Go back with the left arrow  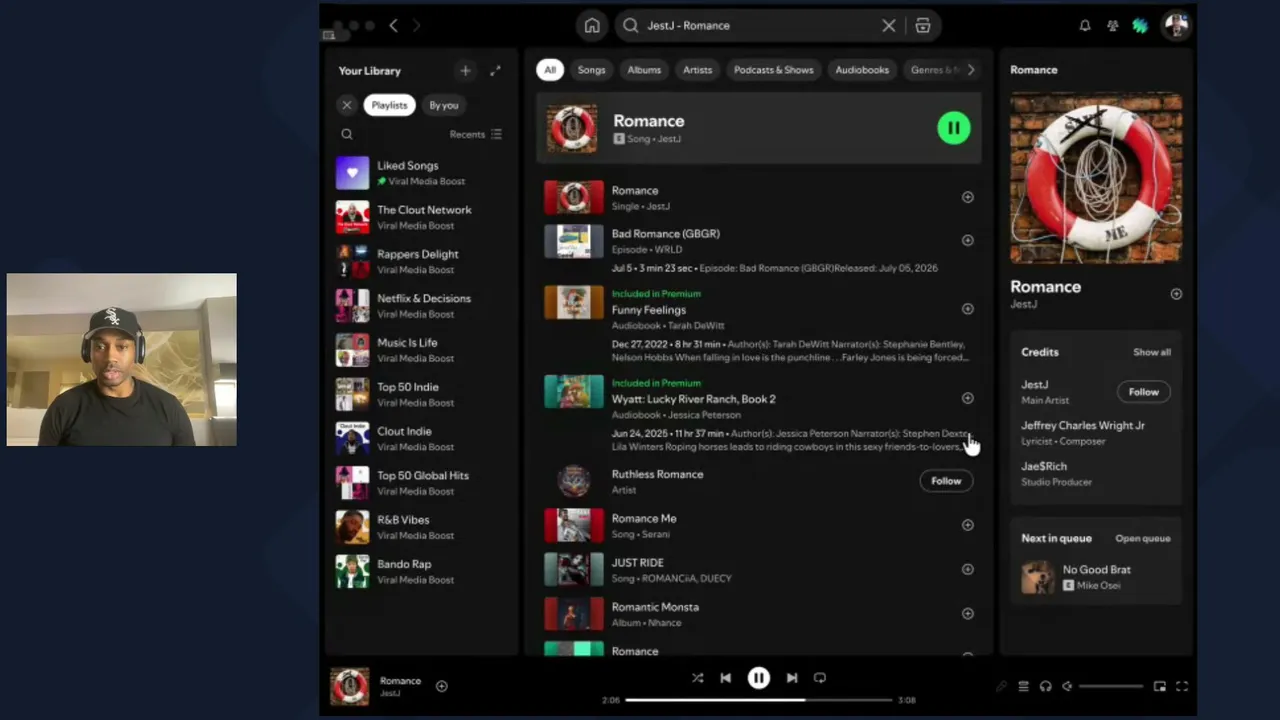[x=393, y=26]
